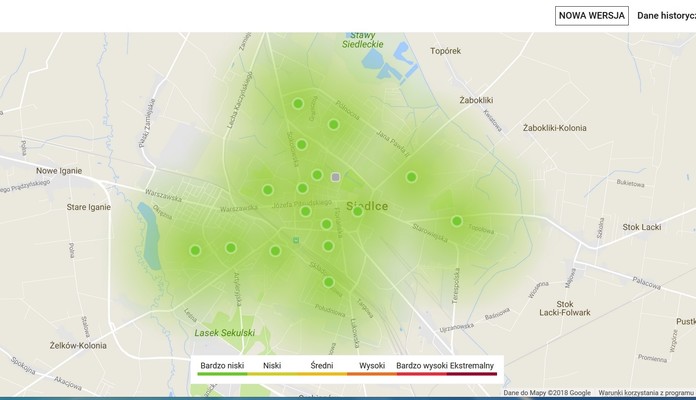Select the westernmost green sensor marker
Image resolution: width=696 pixels, height=400 pixels.
tap(195, 251)
